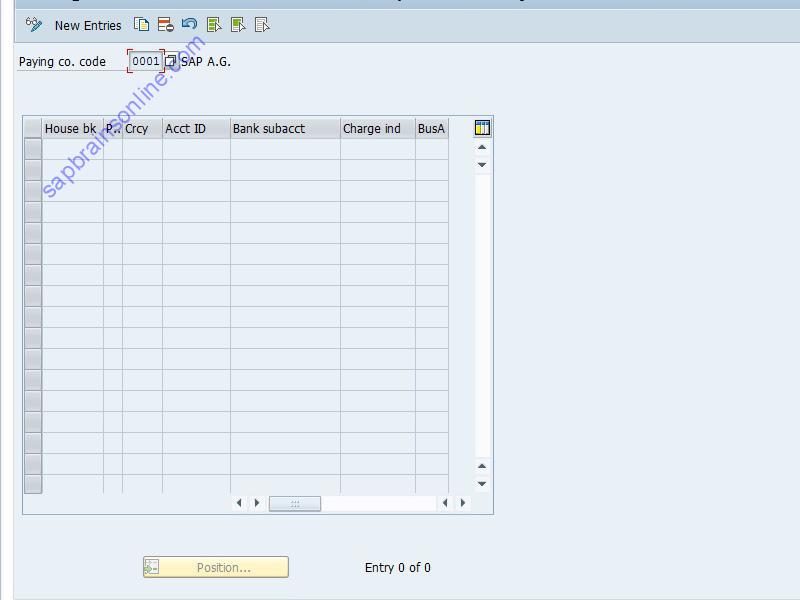The width and height of the screenshot is (800, 600).
Task: Click the Select Block icon
Action: click(238, 25)
